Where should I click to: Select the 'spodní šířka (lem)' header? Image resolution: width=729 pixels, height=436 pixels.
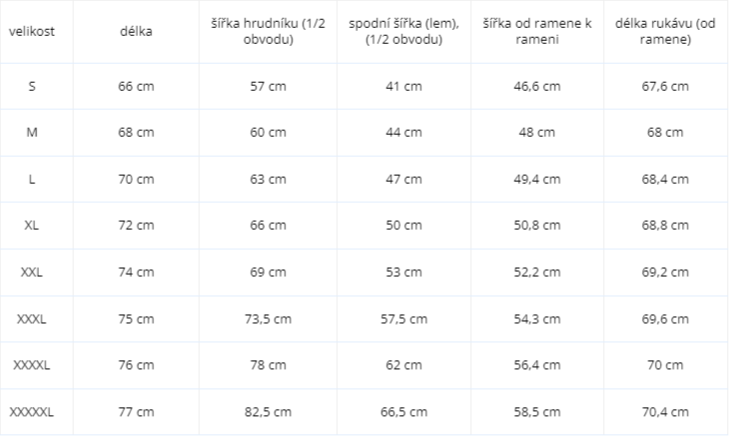point(404,31)
